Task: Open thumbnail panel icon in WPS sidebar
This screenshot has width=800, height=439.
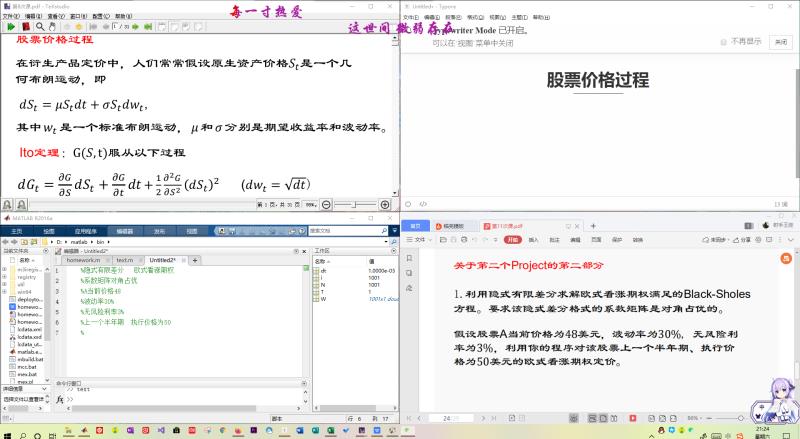Action: [409, 273]
